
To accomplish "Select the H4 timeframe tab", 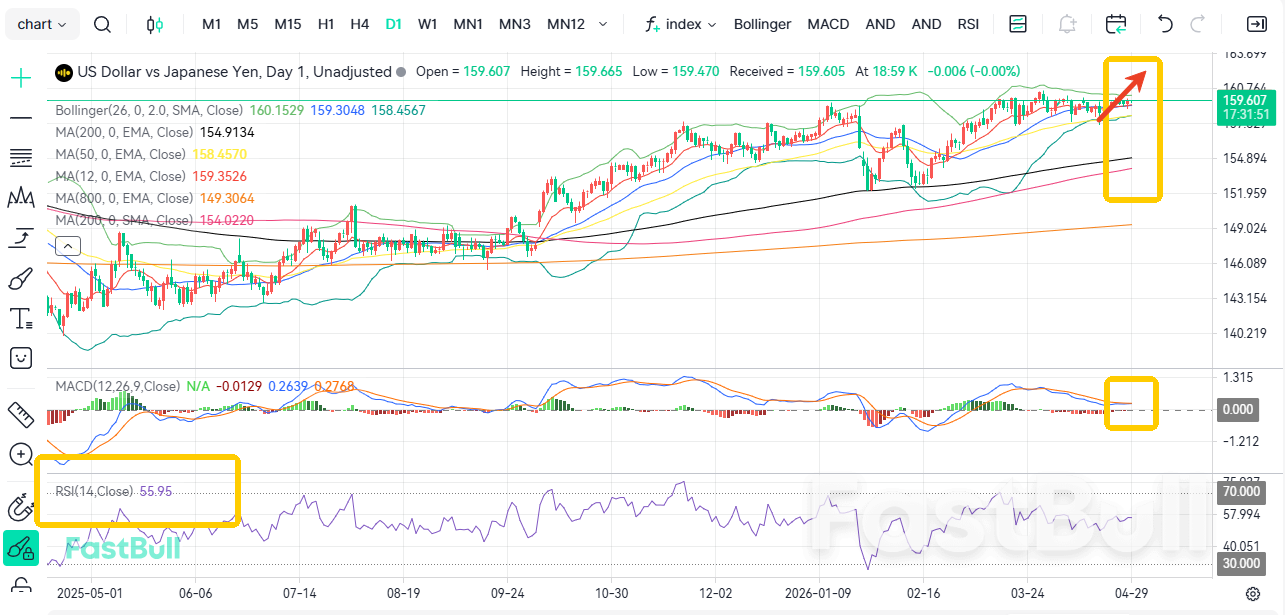I will click(x=359, y=24).
